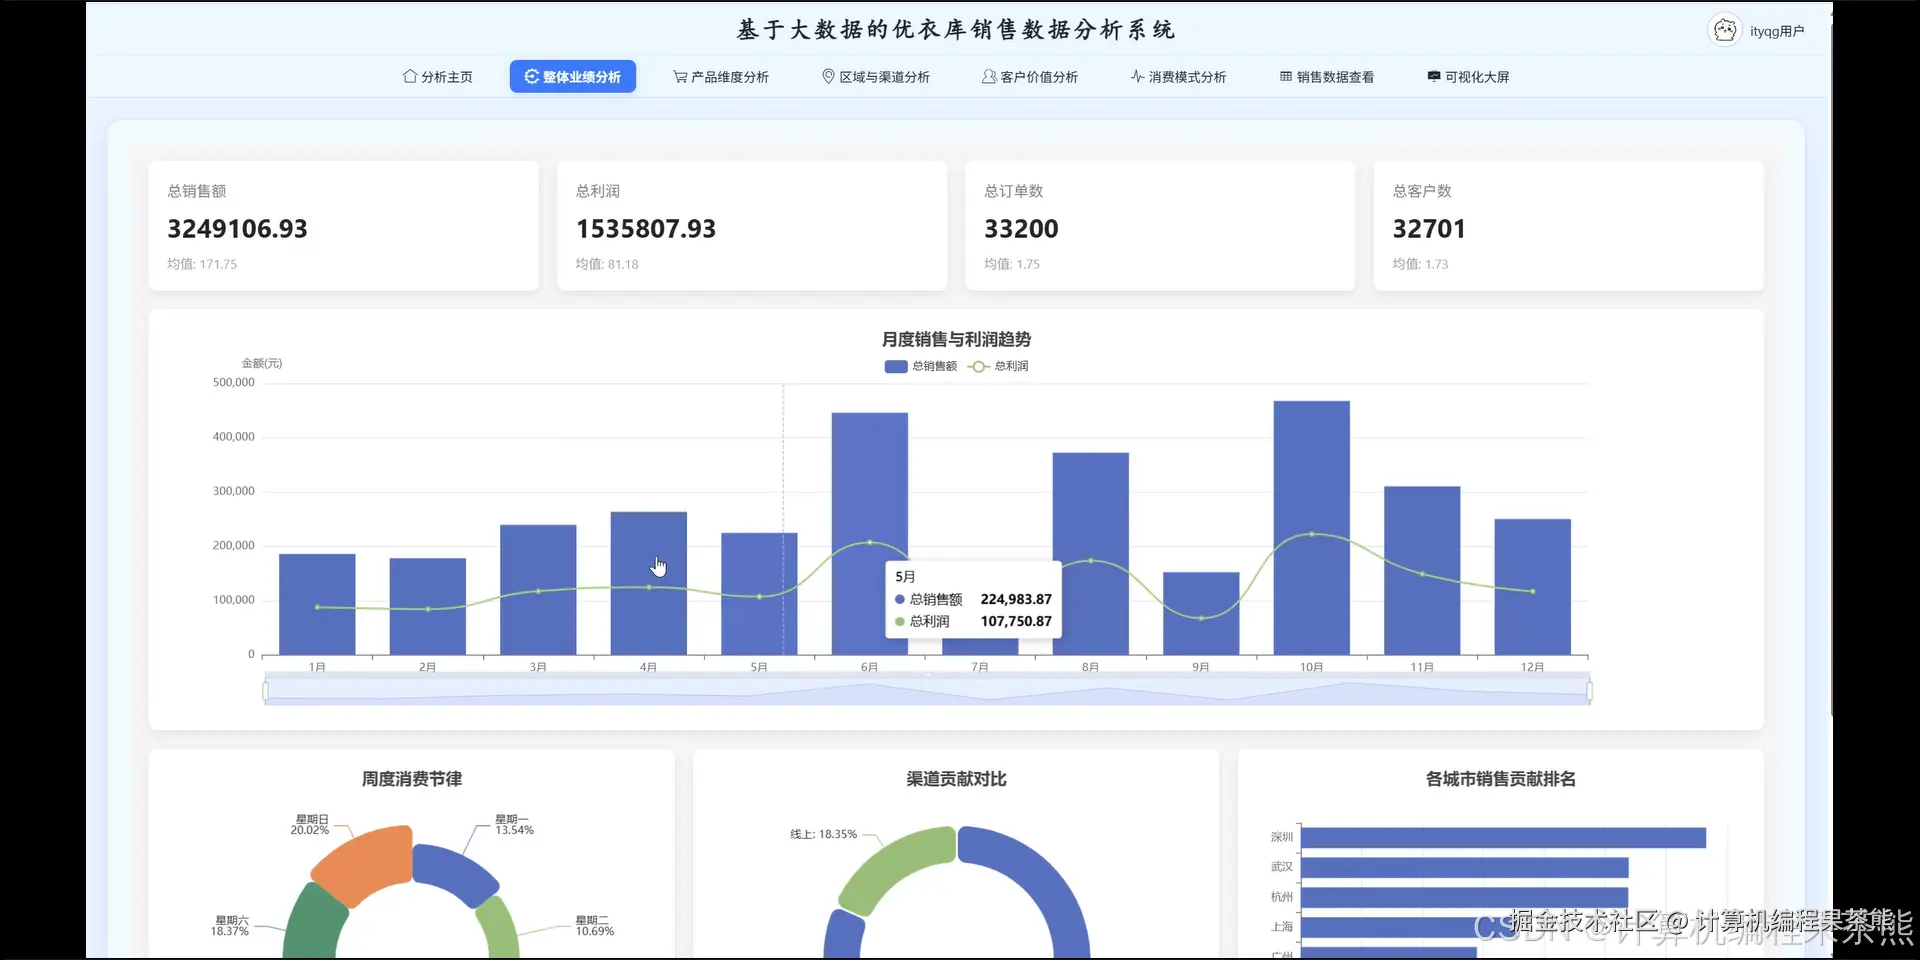Click the 均值: 81.18 text

coord(607,264)
